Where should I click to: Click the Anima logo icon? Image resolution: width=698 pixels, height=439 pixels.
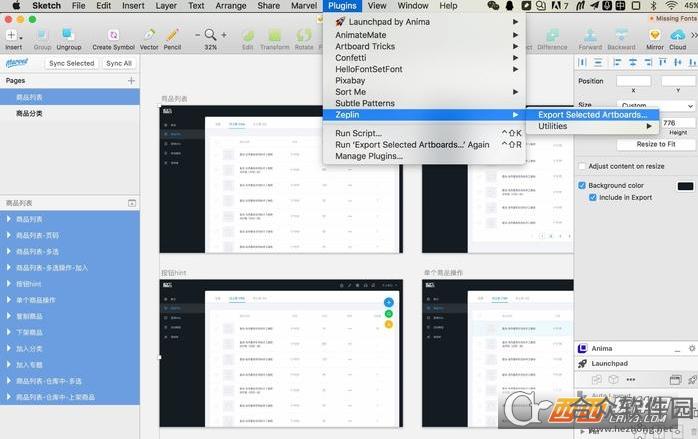pos(582,348)
